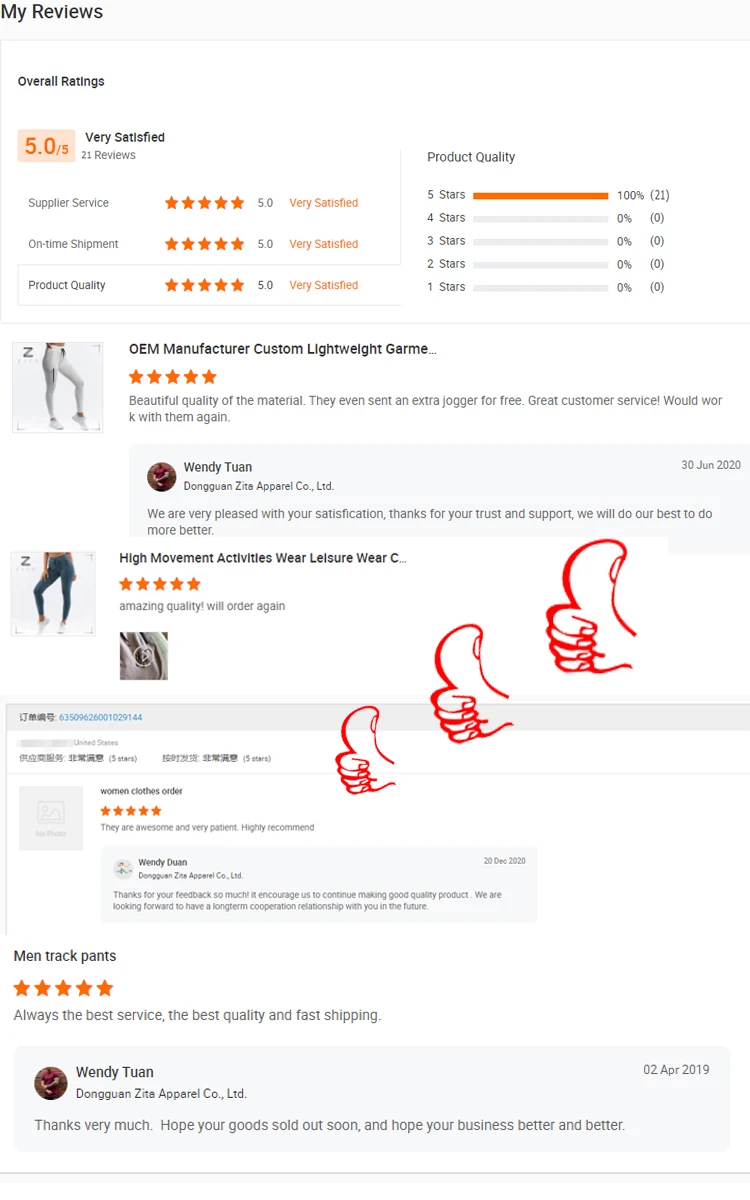Select the Product Quality rating row
This screenshot has width=750, height=1200.
pyautogui.click(x=209, y=285)
